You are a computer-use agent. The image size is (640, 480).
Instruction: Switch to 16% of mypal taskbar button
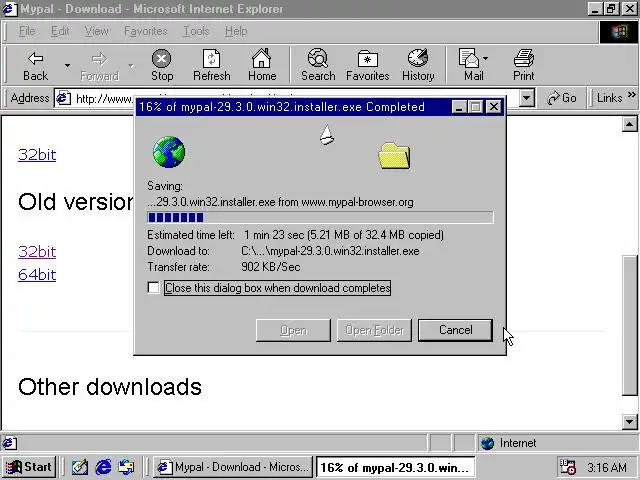click(396, 467)
